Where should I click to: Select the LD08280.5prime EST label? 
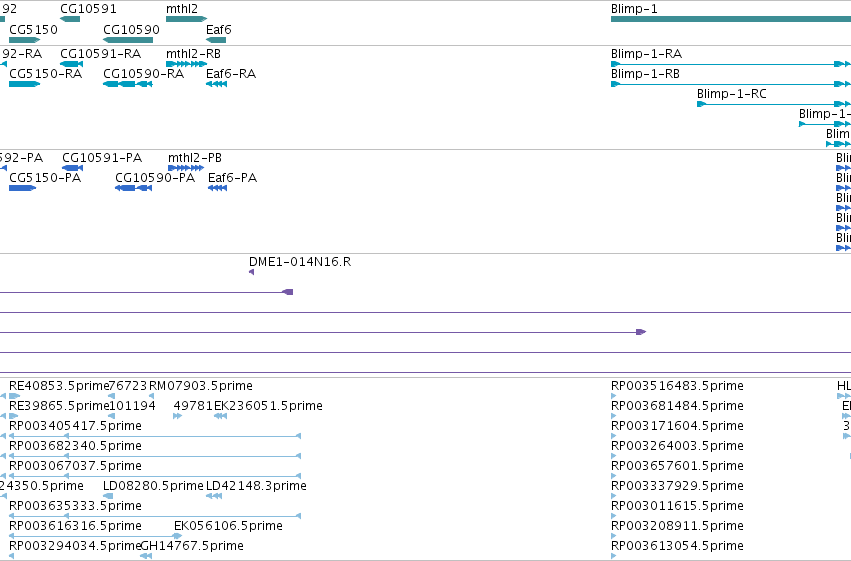point(153,486)
